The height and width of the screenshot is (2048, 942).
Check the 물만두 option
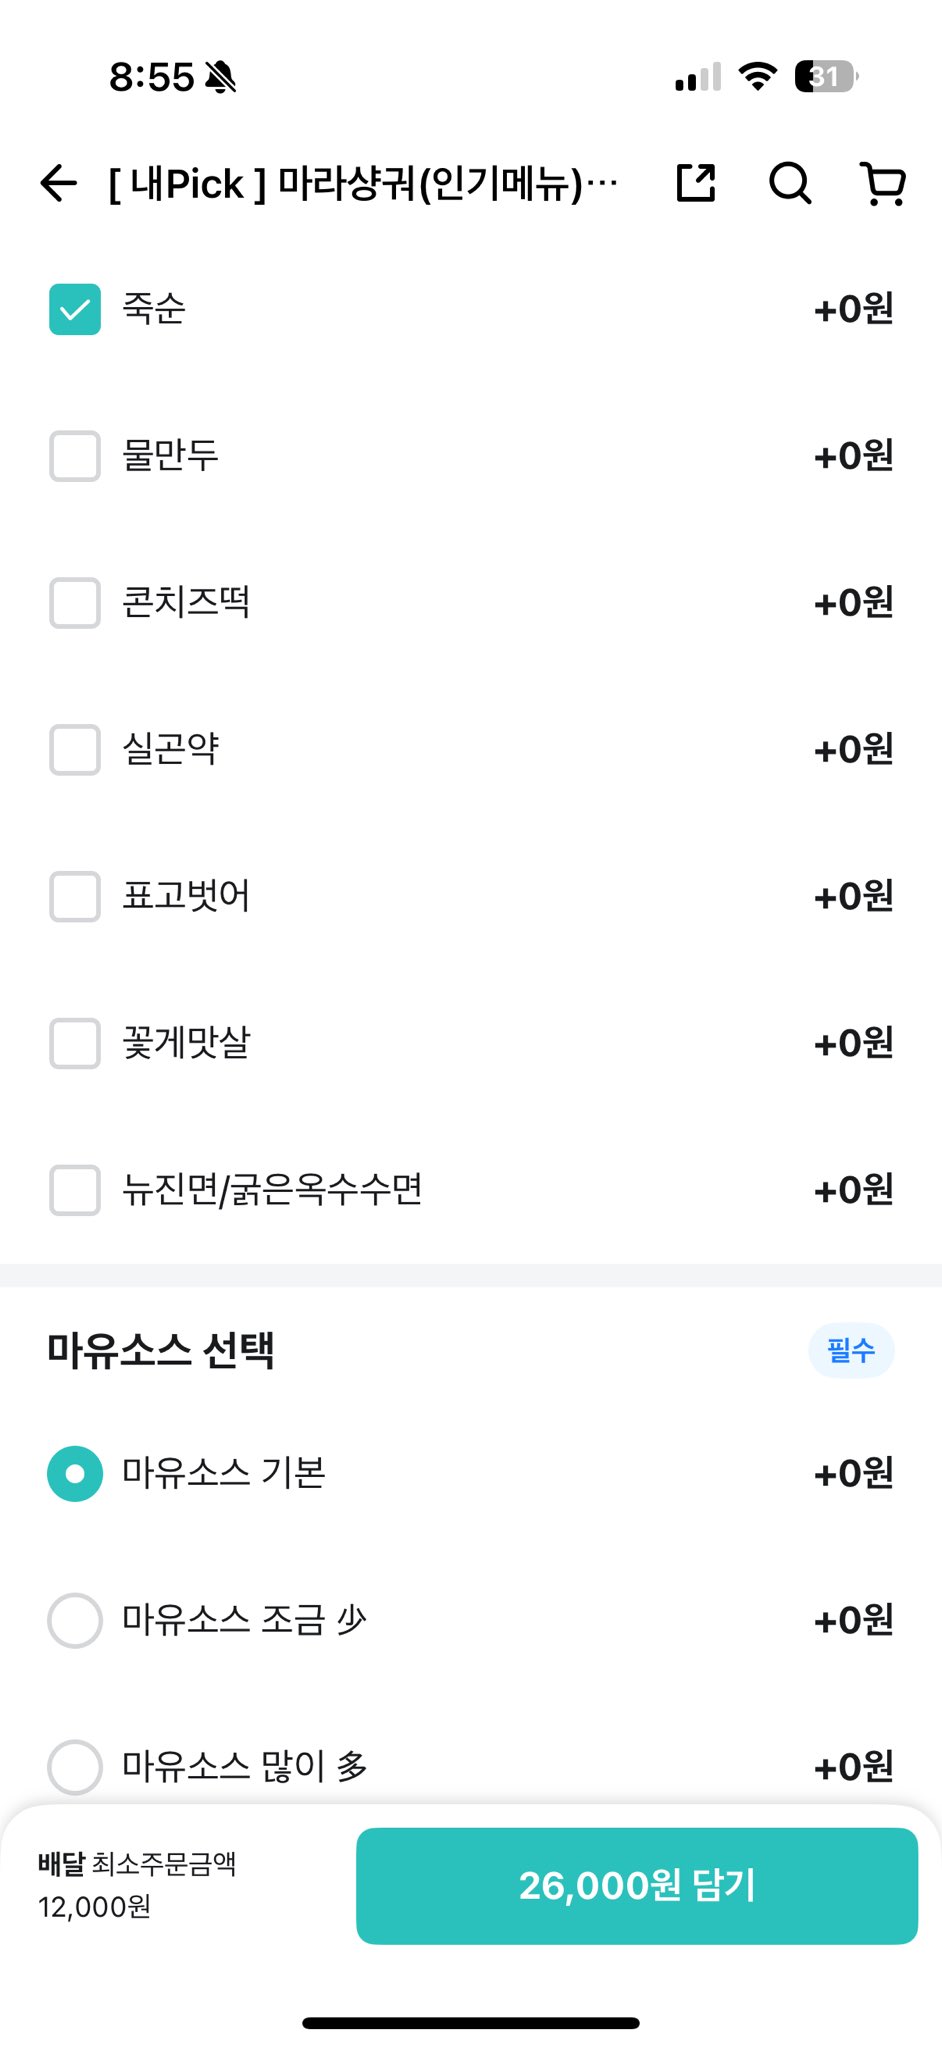point(75,456)
